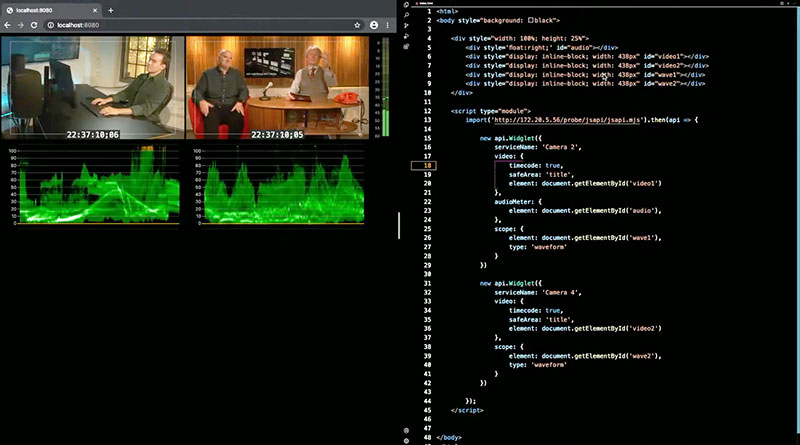Click the left waveform scope display
The width and height of the screenshot is (800, 445).
[92, 187]
